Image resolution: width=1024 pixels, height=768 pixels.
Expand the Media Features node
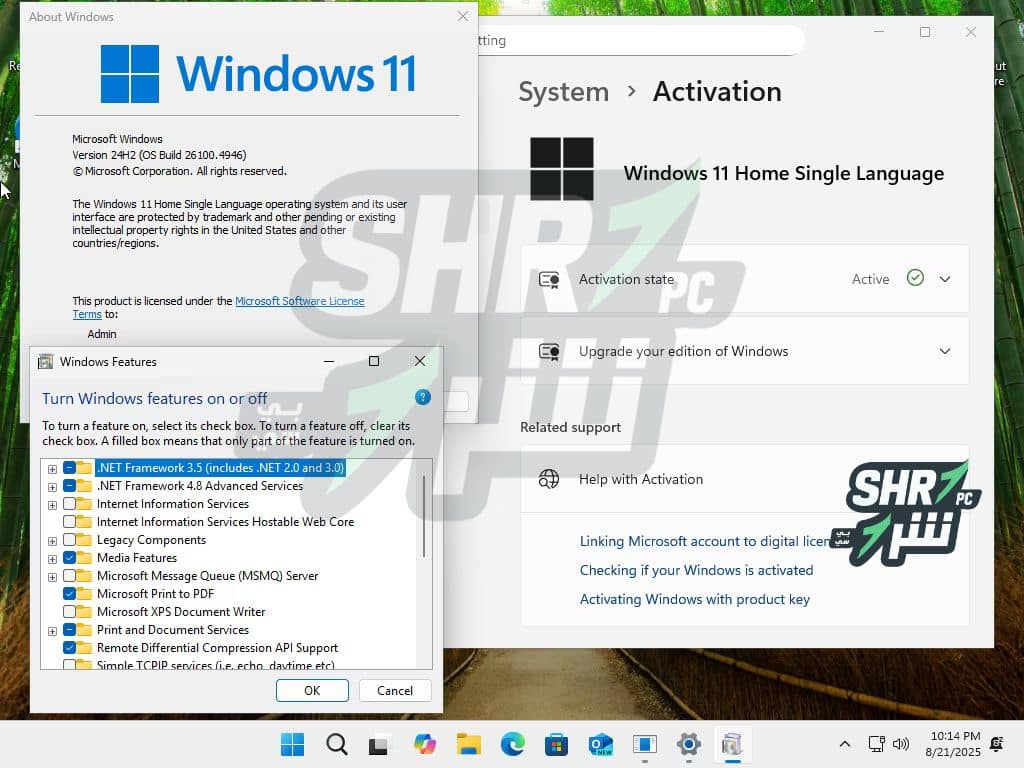pos(52,559)
